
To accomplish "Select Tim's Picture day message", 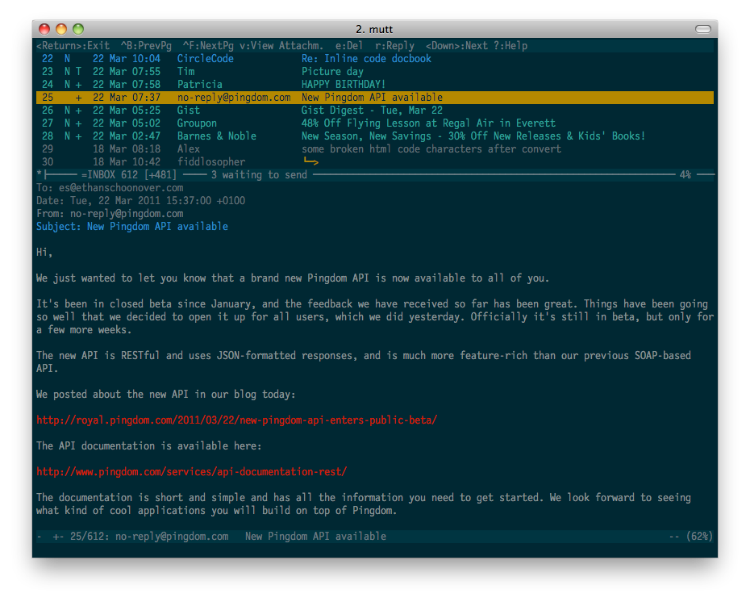I will pyautogui.click(x=375, y=71).
